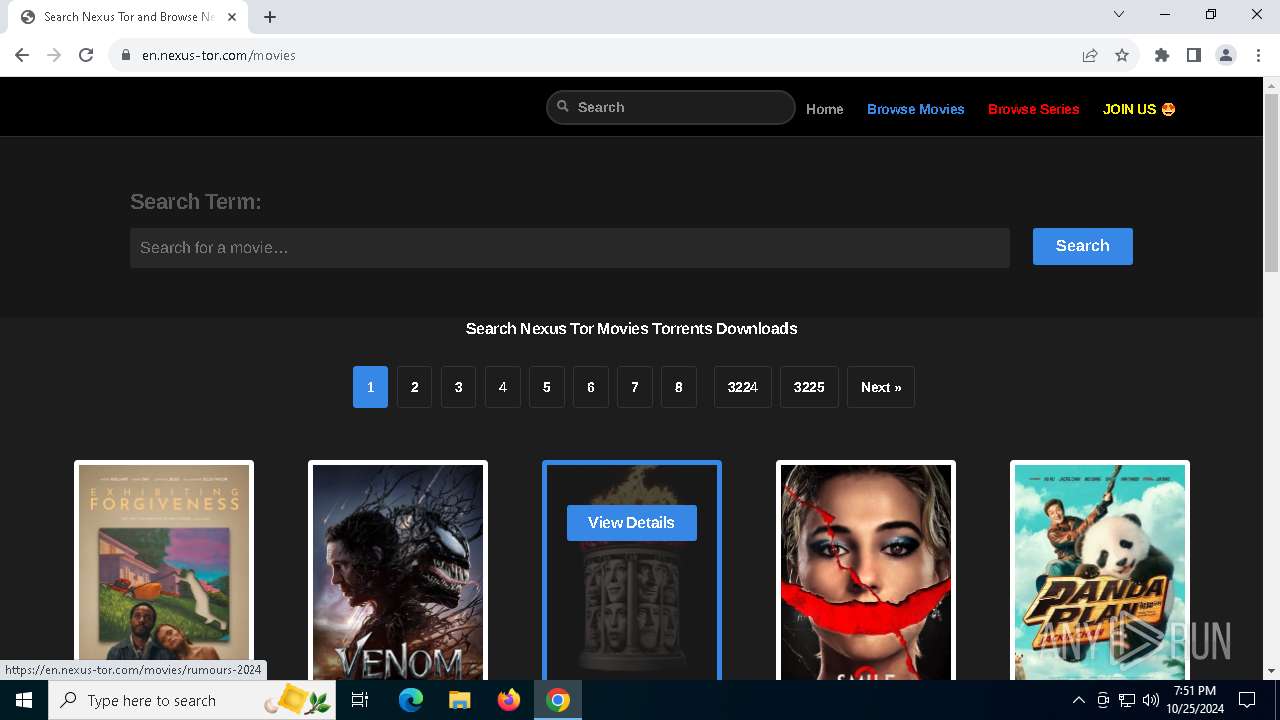Click the 'Search for a movie...' field
The height and width of the screenshot is (720, 1280).
point(570,247)
